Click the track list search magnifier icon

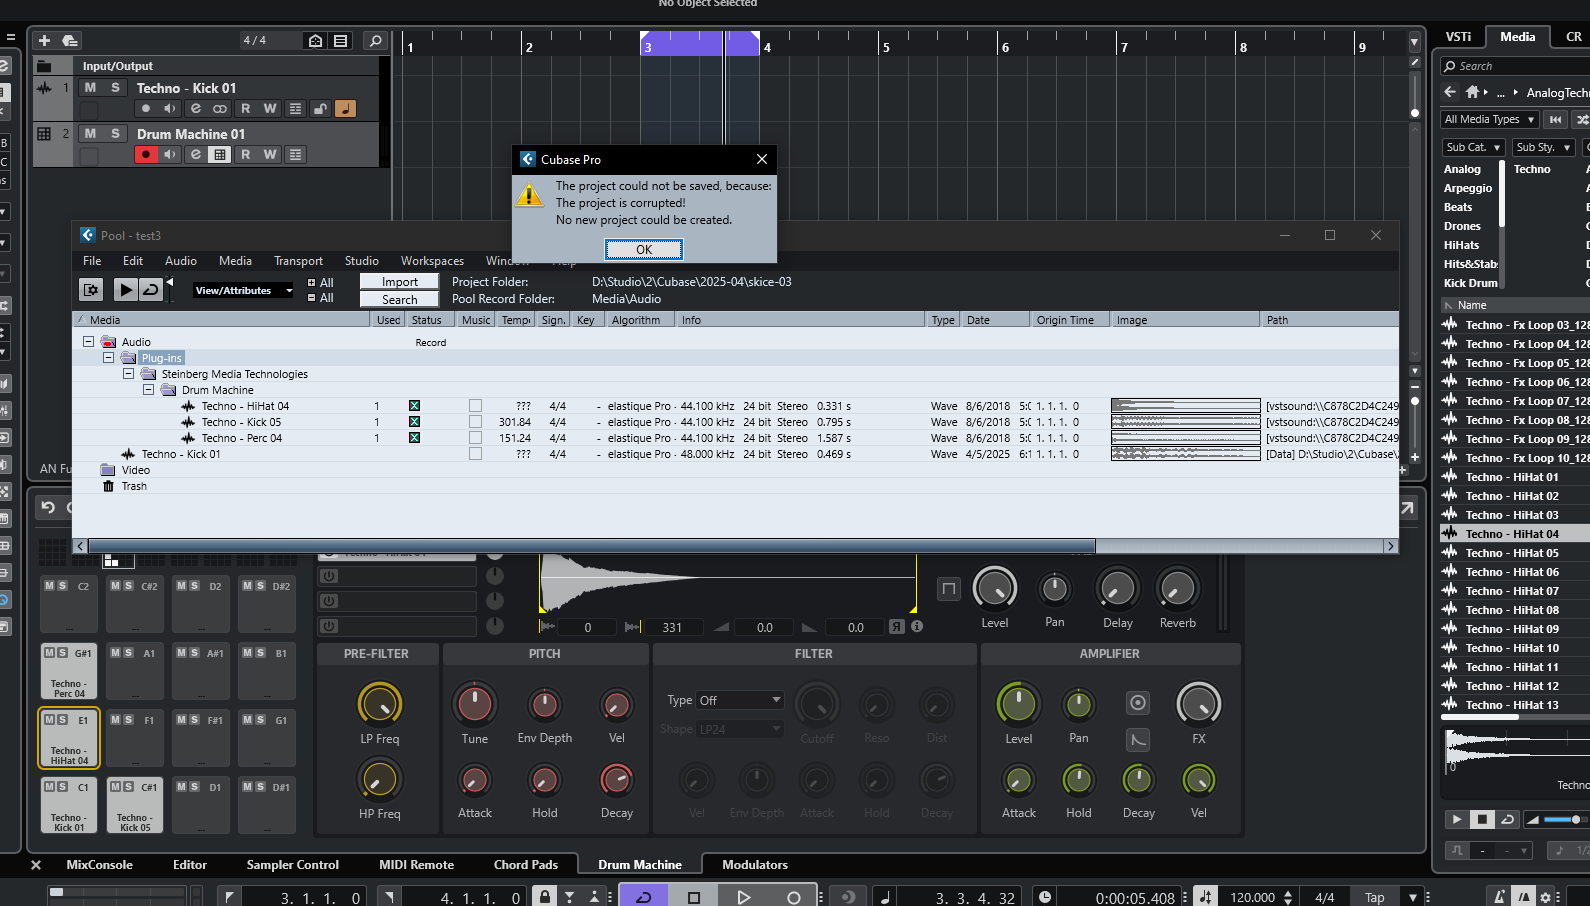(x=375, y=41)
